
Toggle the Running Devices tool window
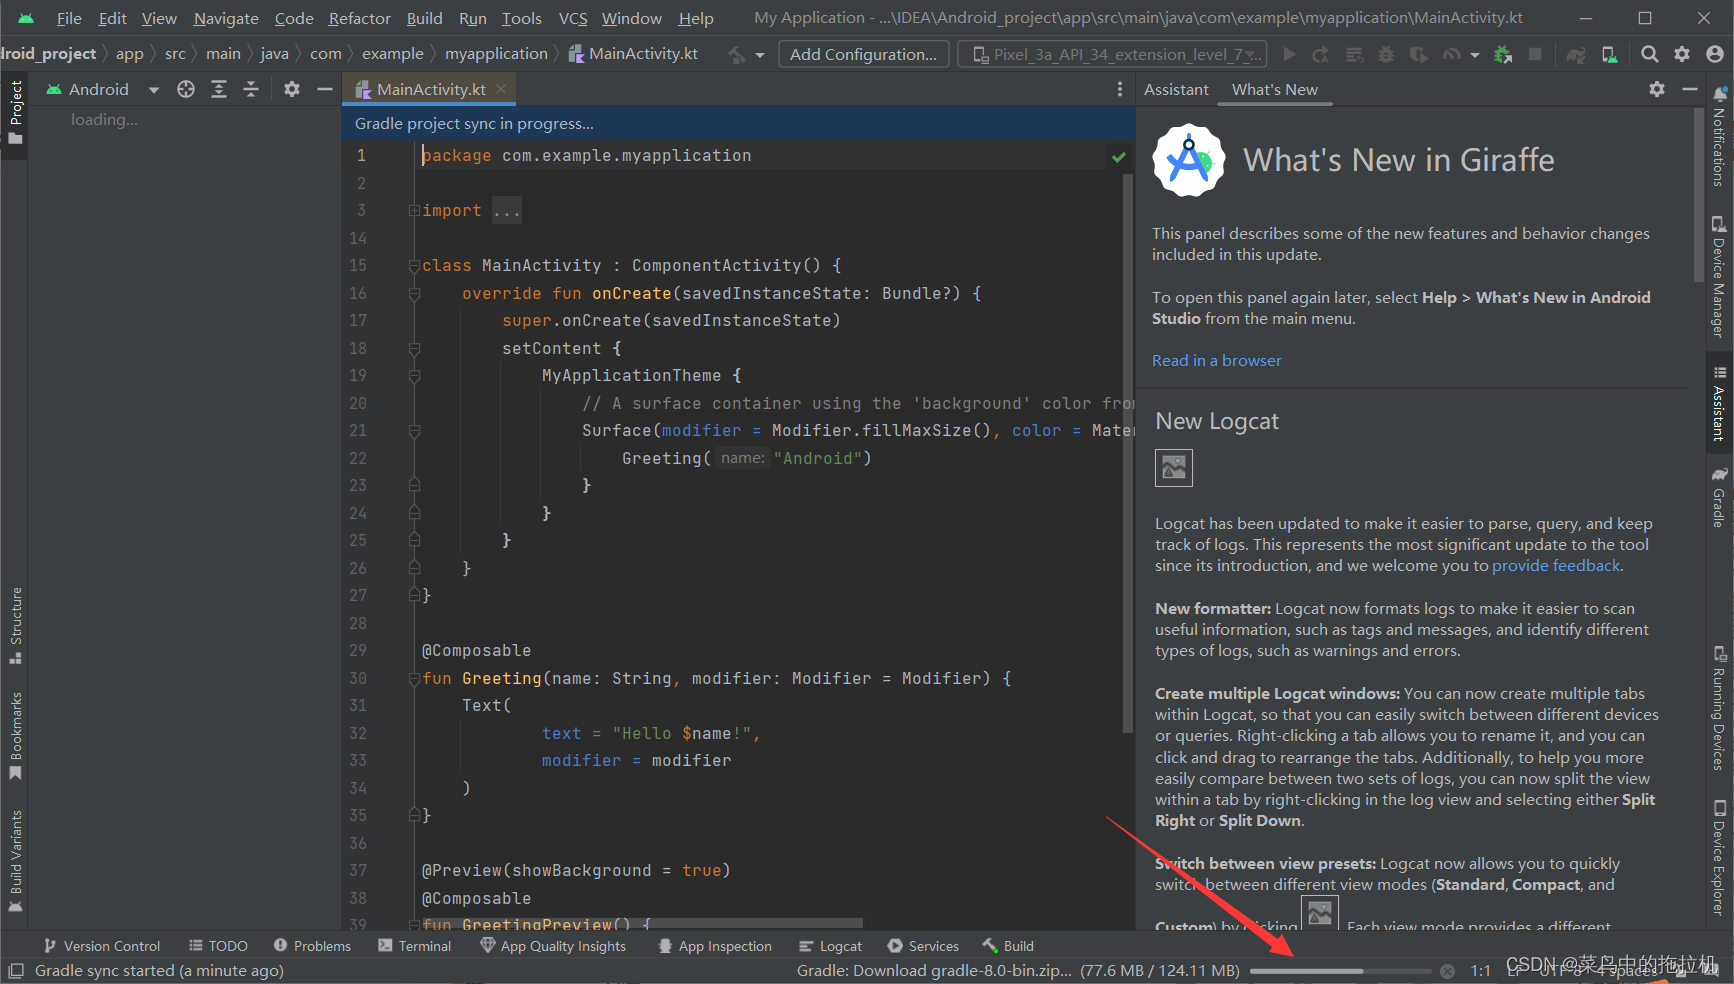1719,709
